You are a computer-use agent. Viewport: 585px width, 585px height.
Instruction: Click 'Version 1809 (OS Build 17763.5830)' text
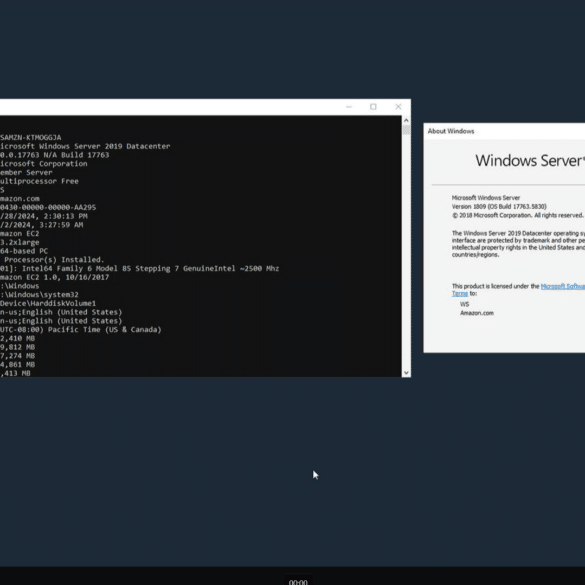(x=499, y=207)
